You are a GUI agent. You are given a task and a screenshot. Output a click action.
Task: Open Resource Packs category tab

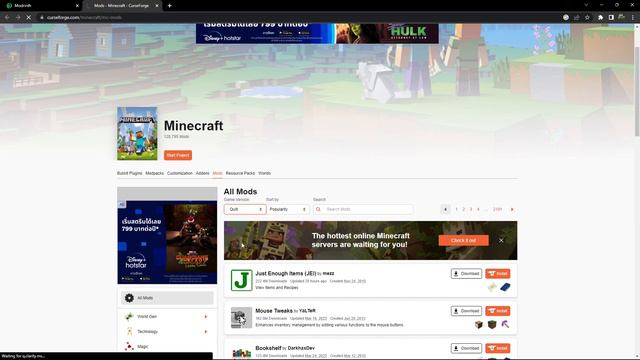[240, 173]
